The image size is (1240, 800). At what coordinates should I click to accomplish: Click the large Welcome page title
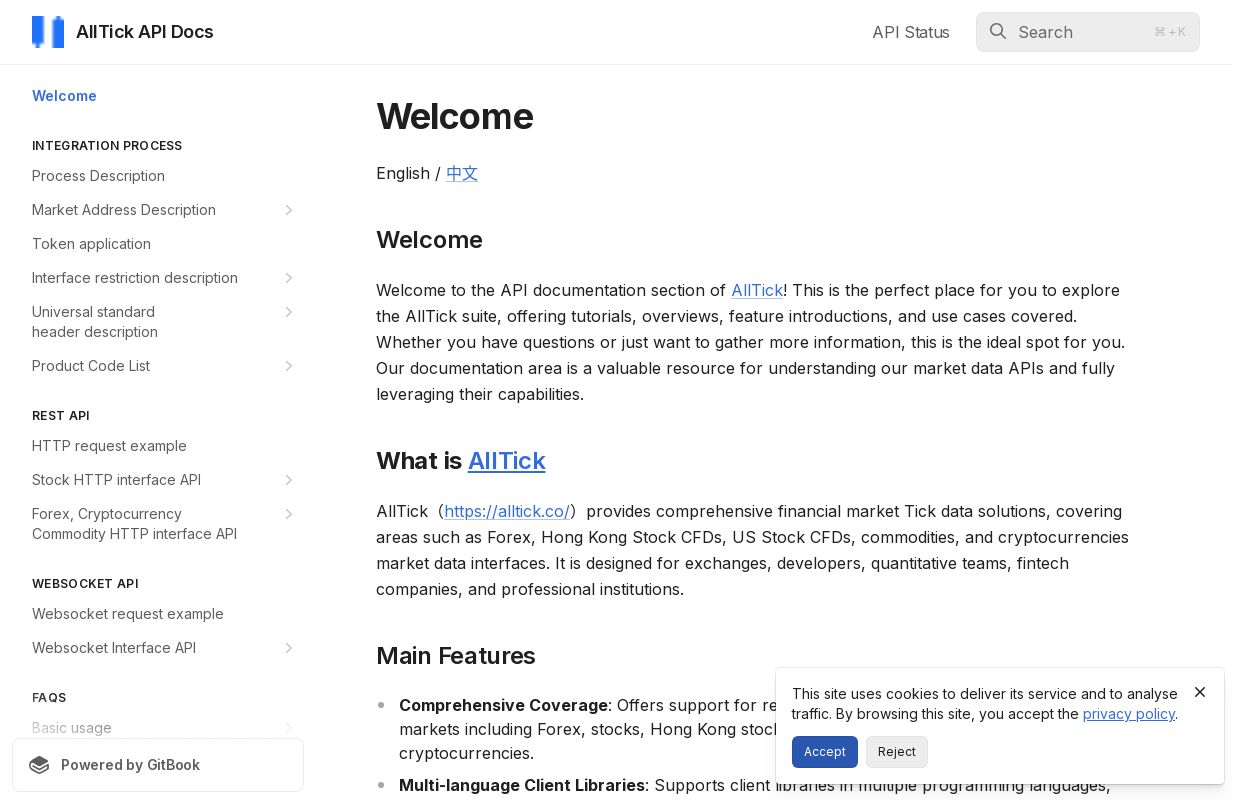pos(455,117)
